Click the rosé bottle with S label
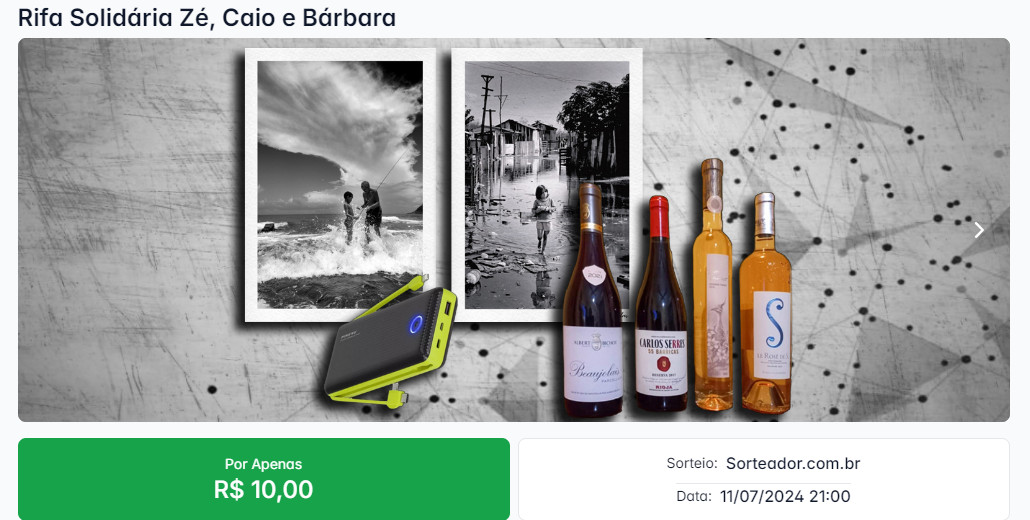Screen dimensions: 1030x520 (765, 303)
